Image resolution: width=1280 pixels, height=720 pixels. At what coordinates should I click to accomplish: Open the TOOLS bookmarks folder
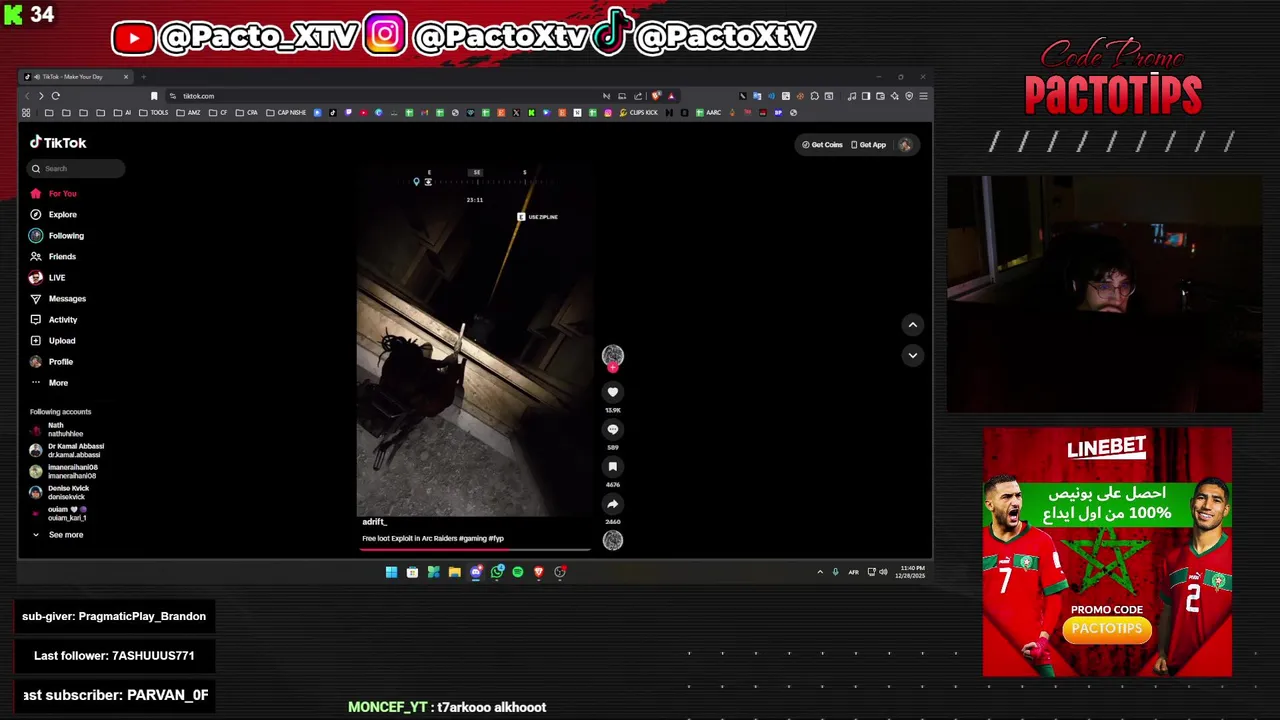point(155,113)
